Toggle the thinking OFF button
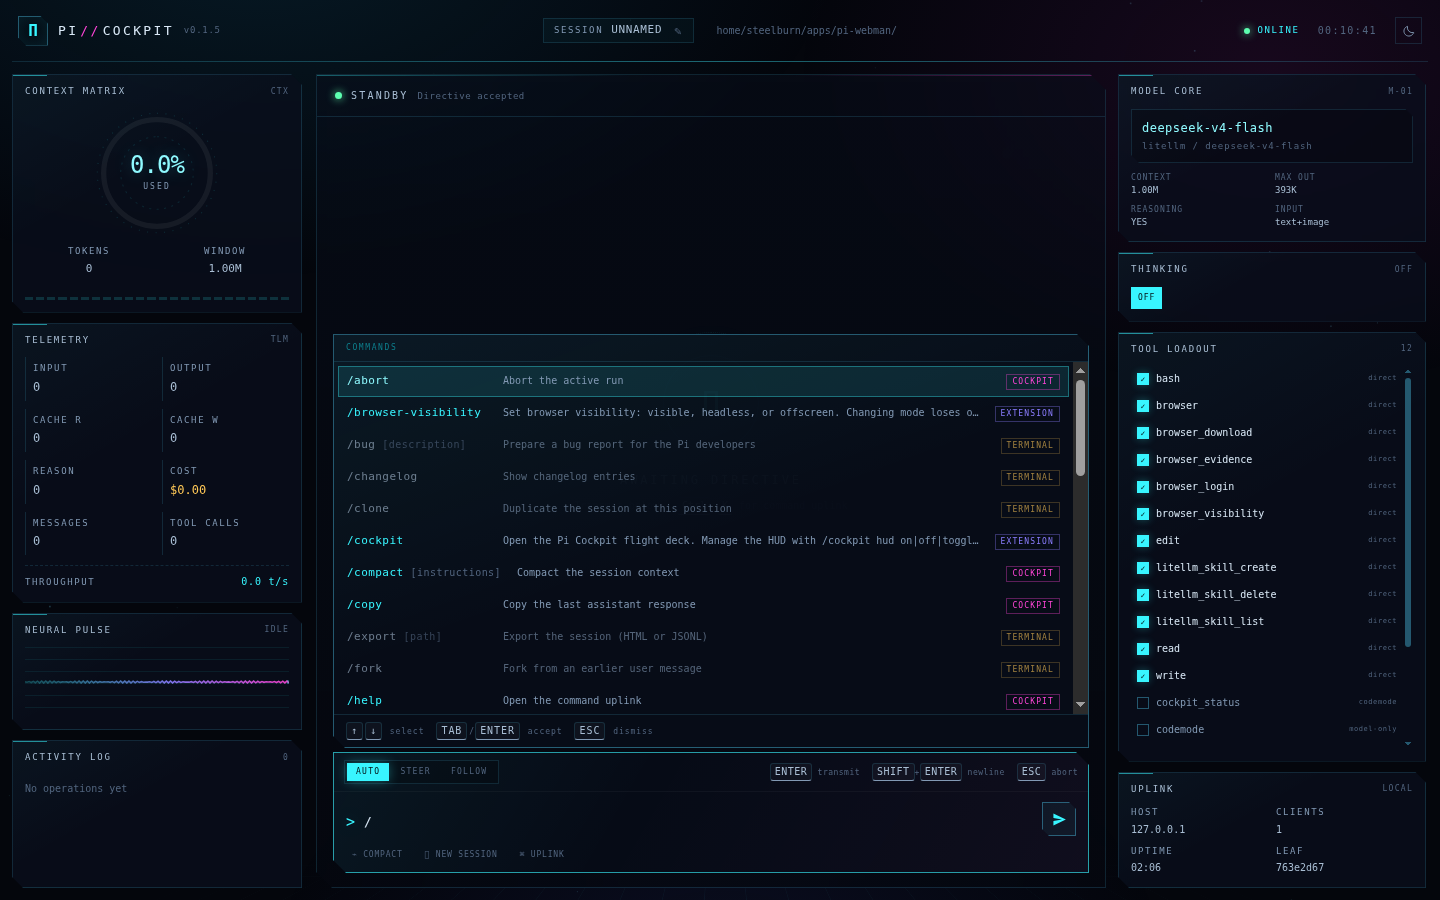 coord(1146,297)
